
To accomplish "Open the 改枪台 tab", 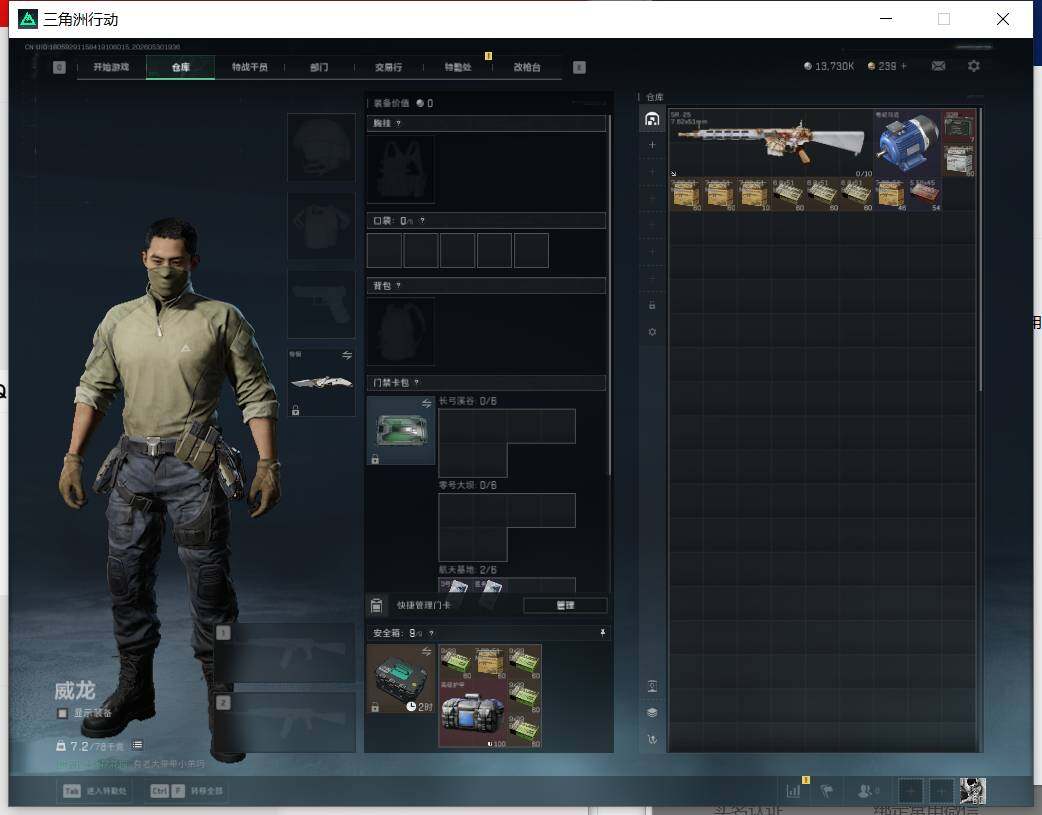I will 527,67.
